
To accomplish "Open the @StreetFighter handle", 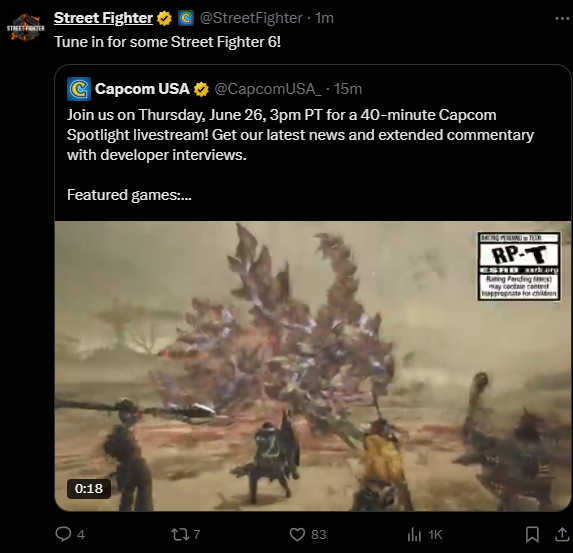I will [251, 18].
